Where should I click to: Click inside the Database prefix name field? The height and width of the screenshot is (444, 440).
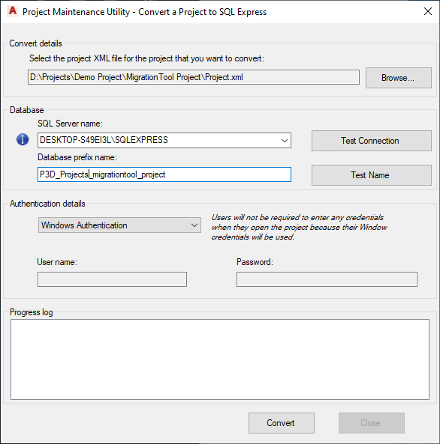(164, 174)
